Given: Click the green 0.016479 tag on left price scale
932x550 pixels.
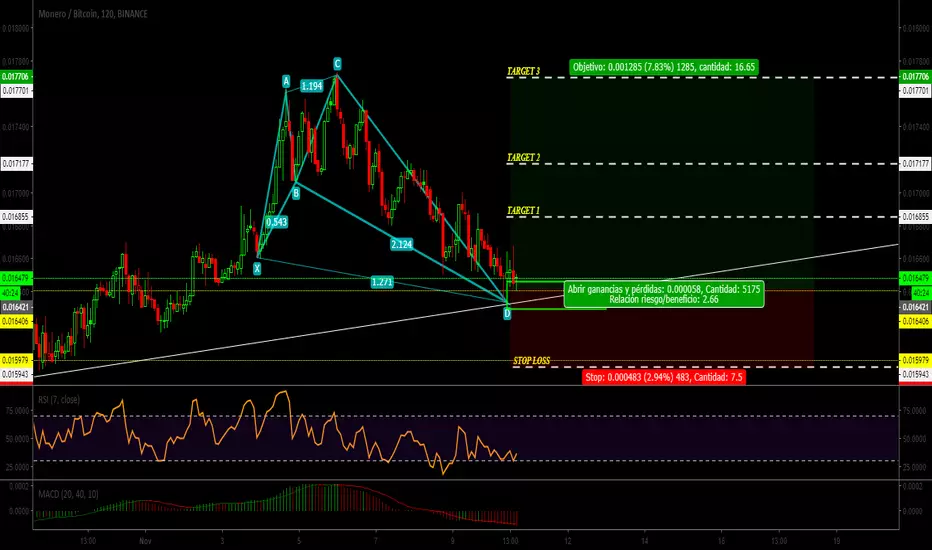Looking at the screenshot, I should 16,278.
